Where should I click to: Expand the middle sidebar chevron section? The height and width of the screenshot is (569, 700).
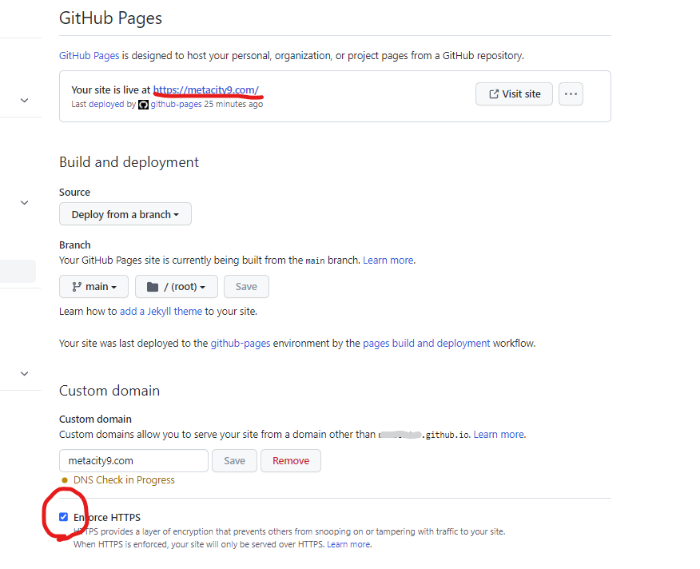pyautogui.click(x=24, y=202)
